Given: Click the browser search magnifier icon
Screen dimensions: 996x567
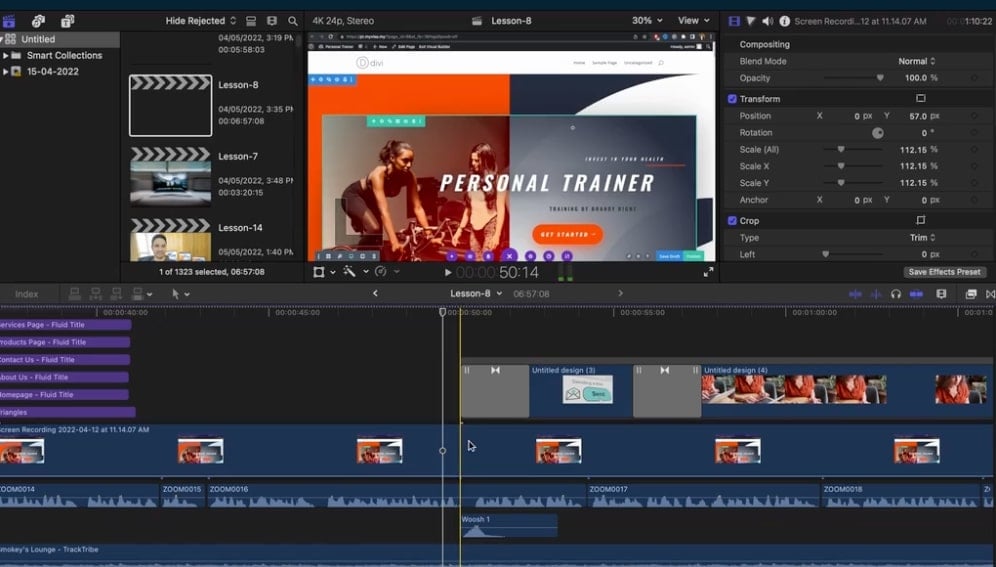Looking at the screenshot, I should click(x=292, y=21).
